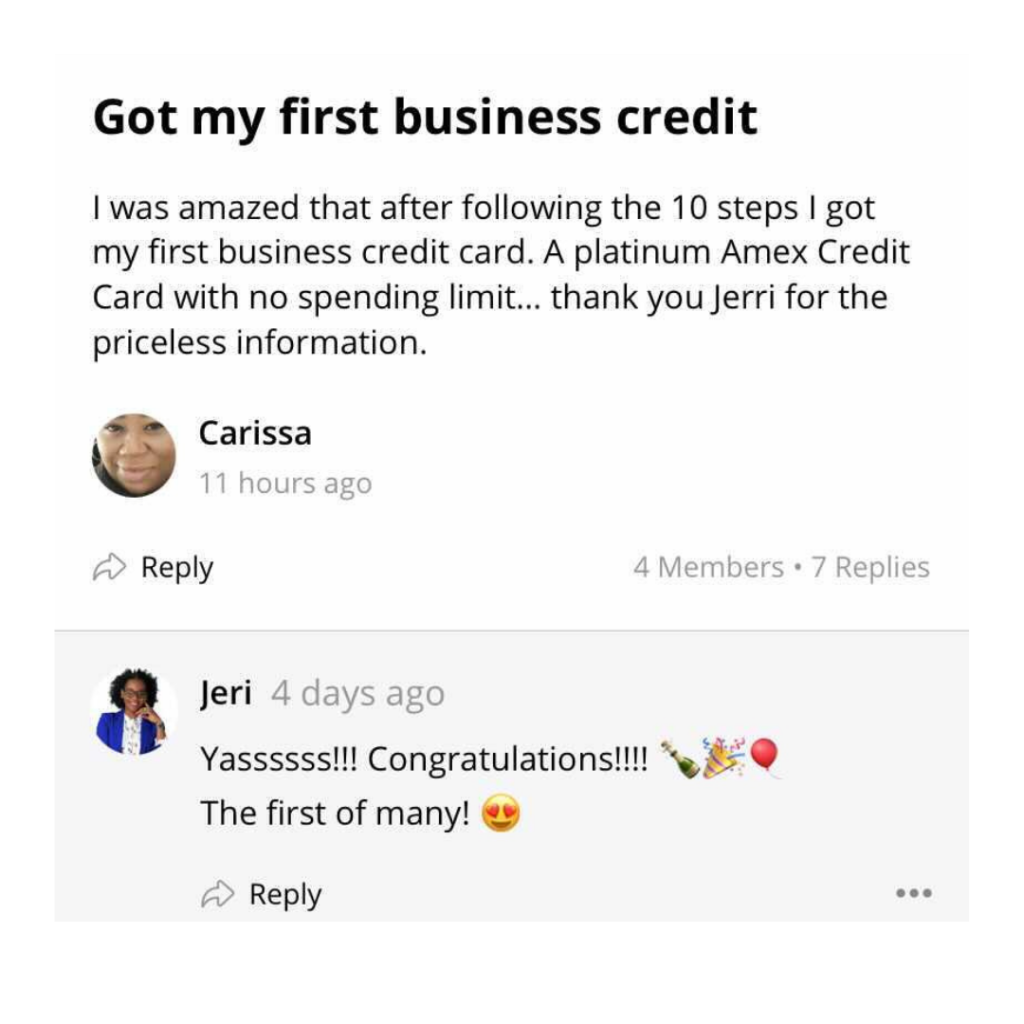View the '4 Members' participant count
The height and width of the screenshot is (1024, 1024).
[708, 568]
